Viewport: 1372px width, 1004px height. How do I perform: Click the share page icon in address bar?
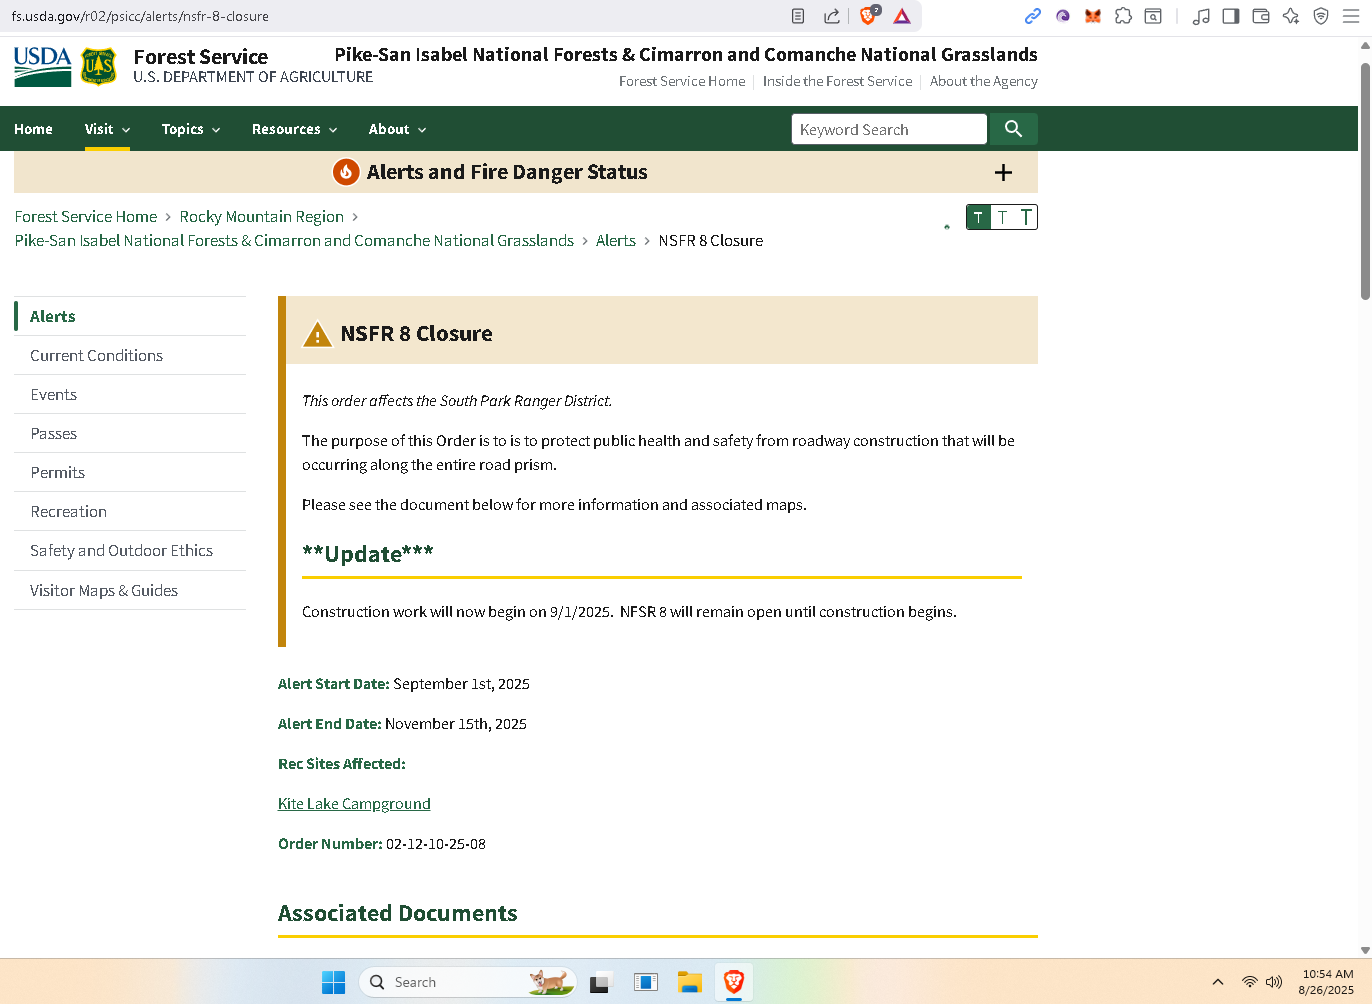pos(832,16)
